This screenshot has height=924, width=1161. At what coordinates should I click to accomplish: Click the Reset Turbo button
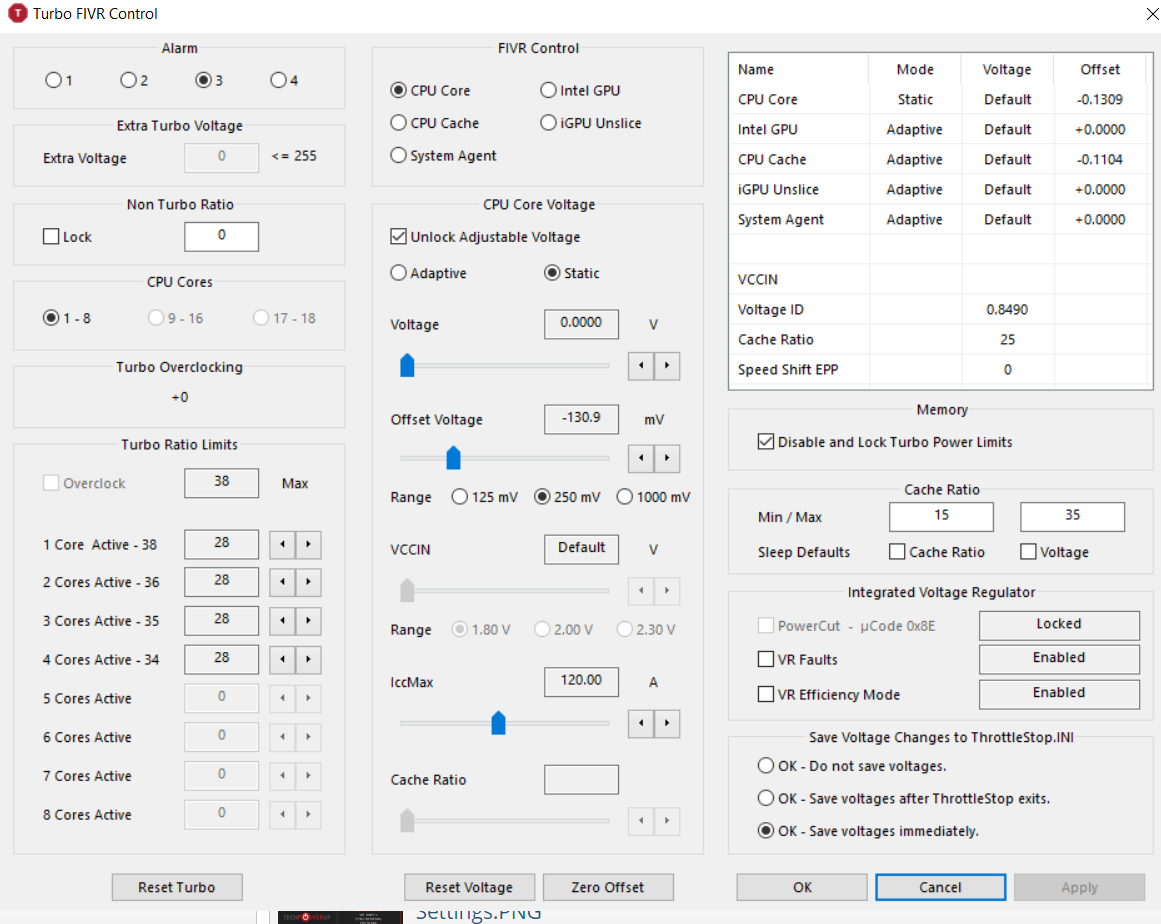[x=177, y=887]
